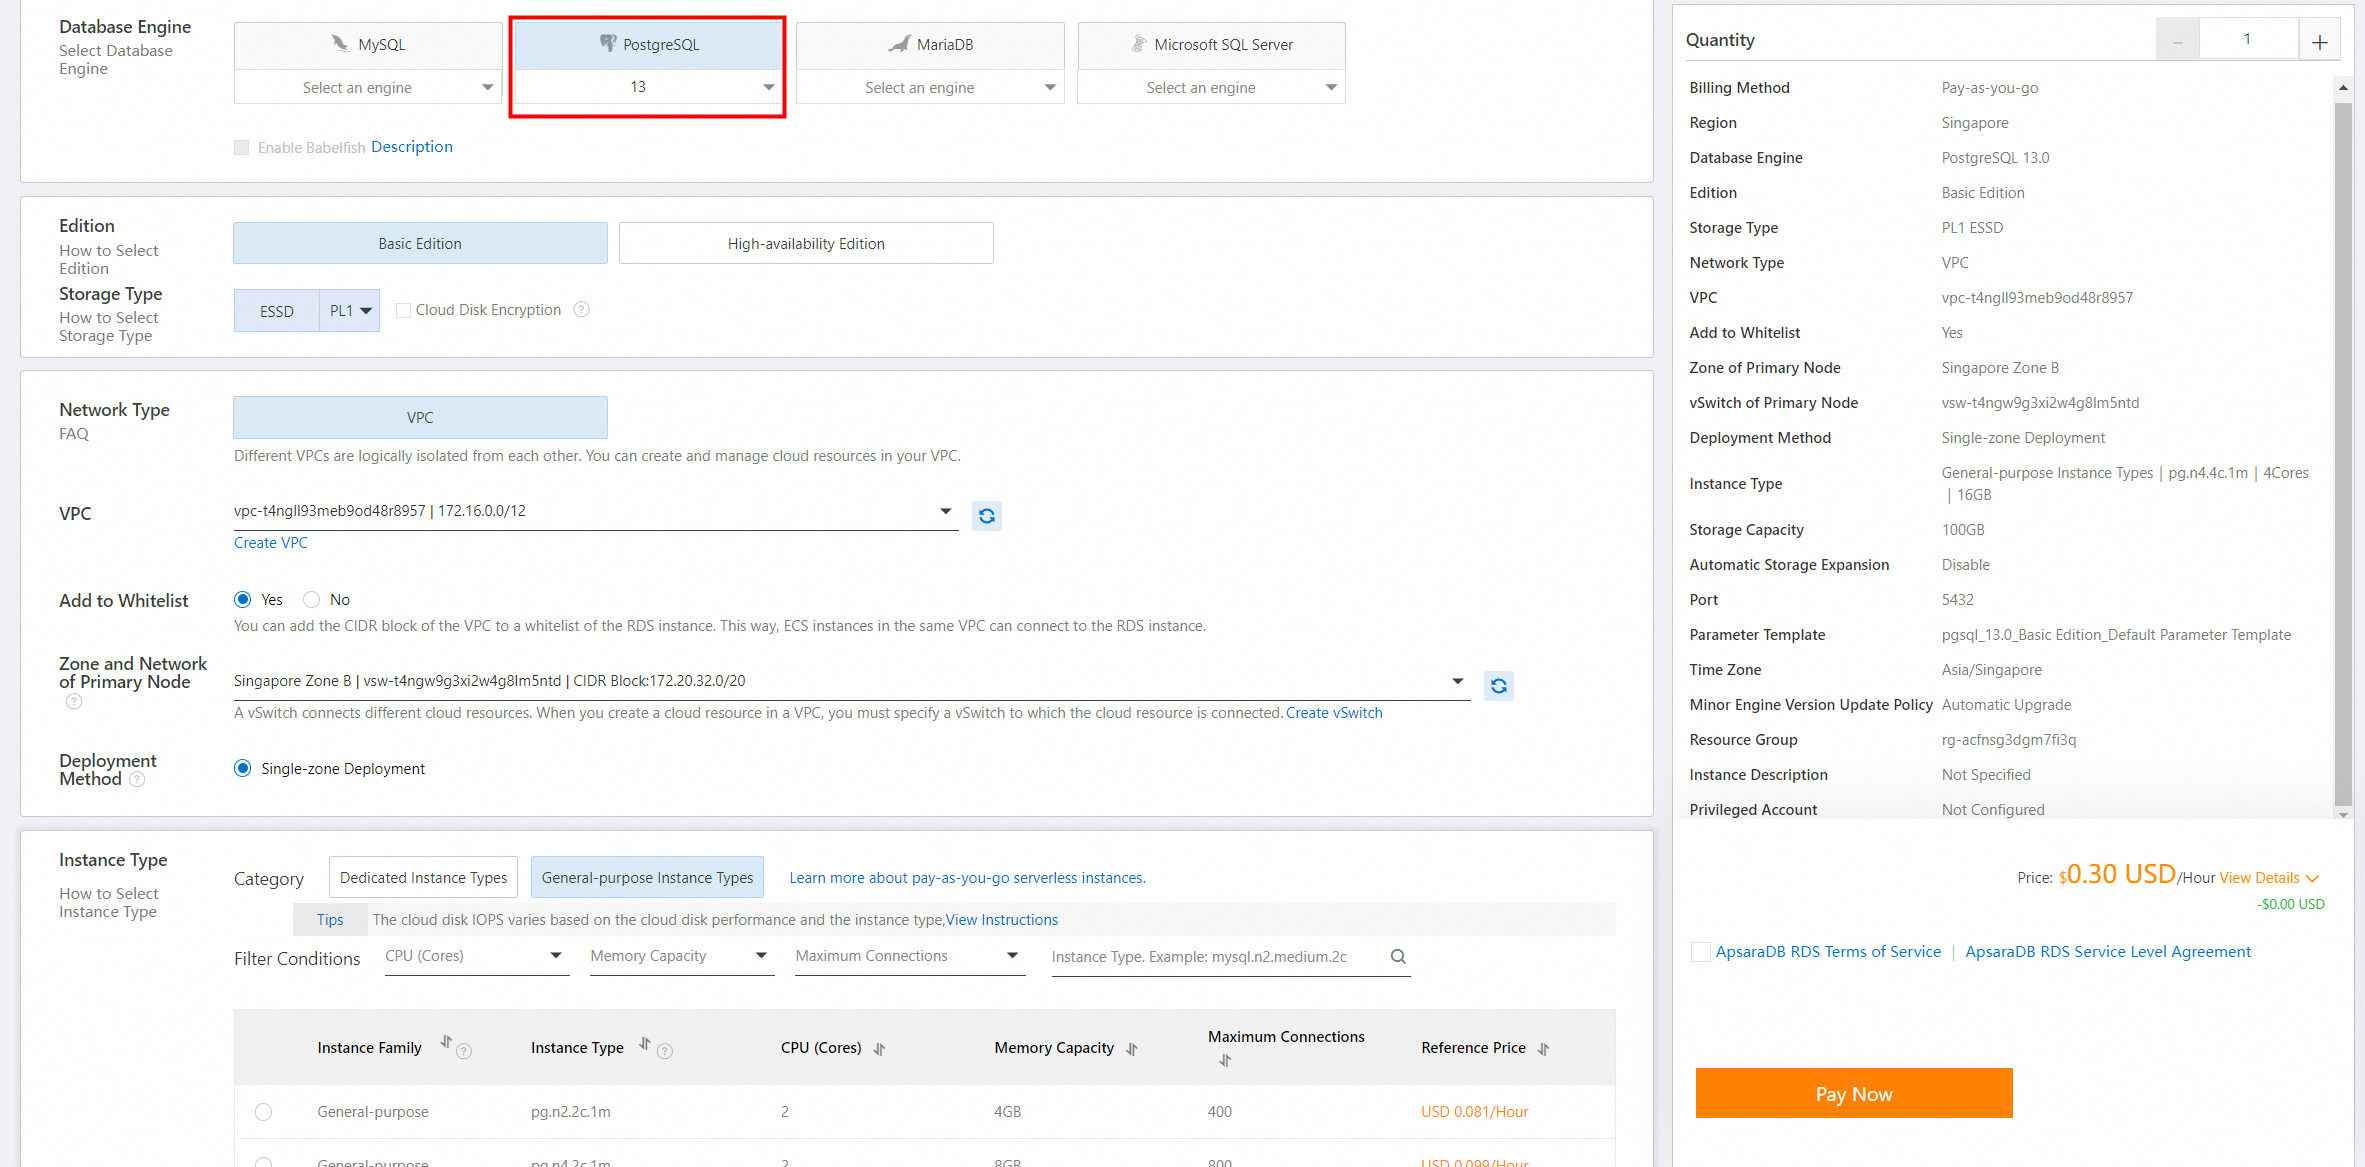The width and height of the screenshot is (2365, 1167).
Task: Select the Dedicated Instance Types category
Action: pos(423,877)
